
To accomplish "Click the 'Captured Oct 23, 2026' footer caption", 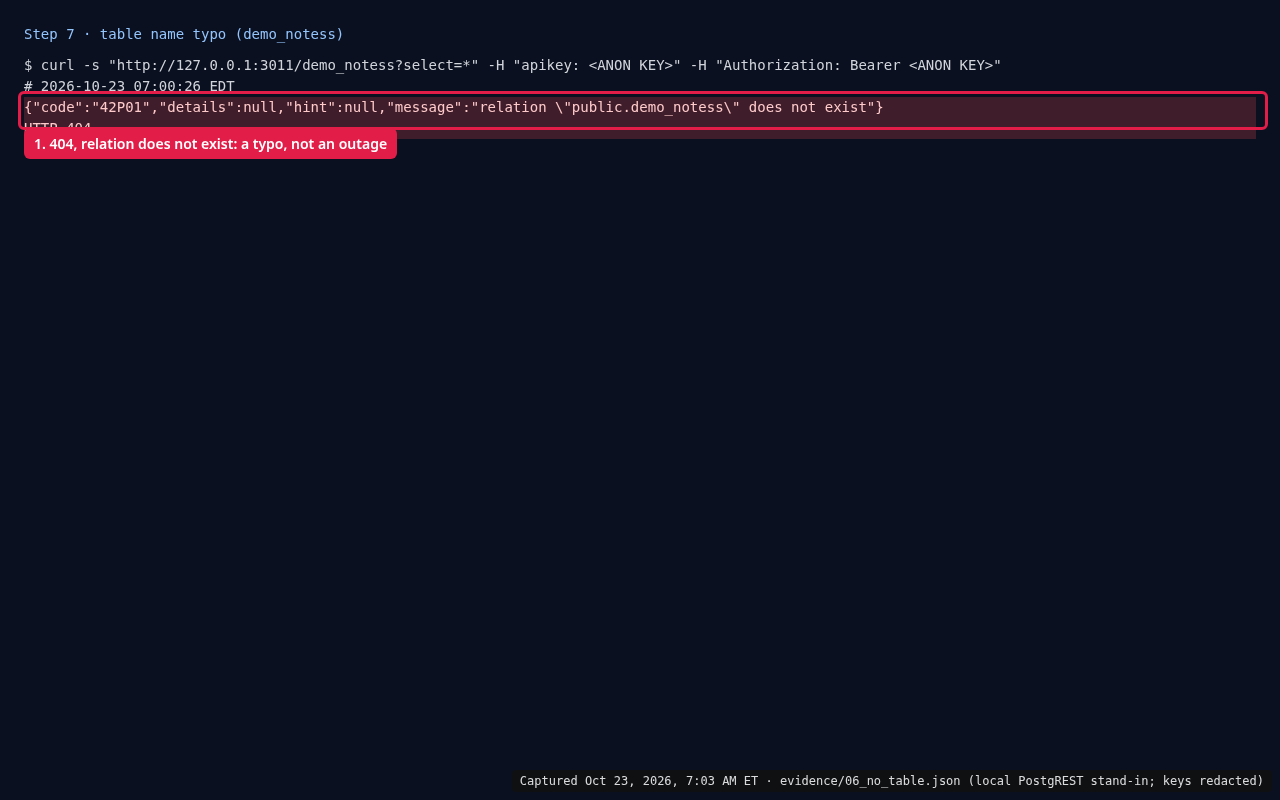I will [x=892, y=781].
